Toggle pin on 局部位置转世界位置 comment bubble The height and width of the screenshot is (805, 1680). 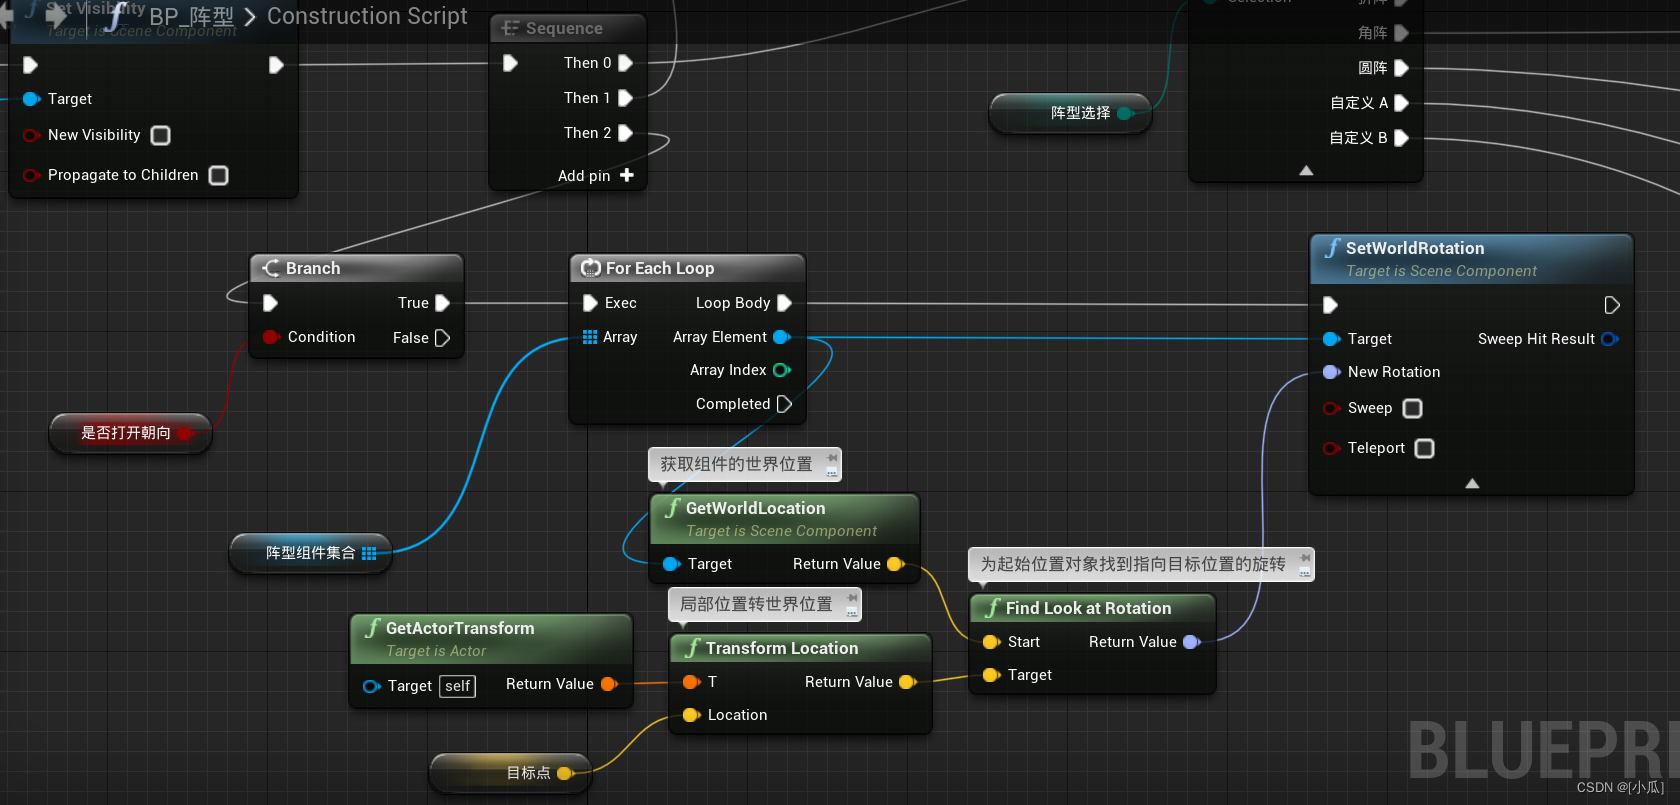tap(852, 598)
